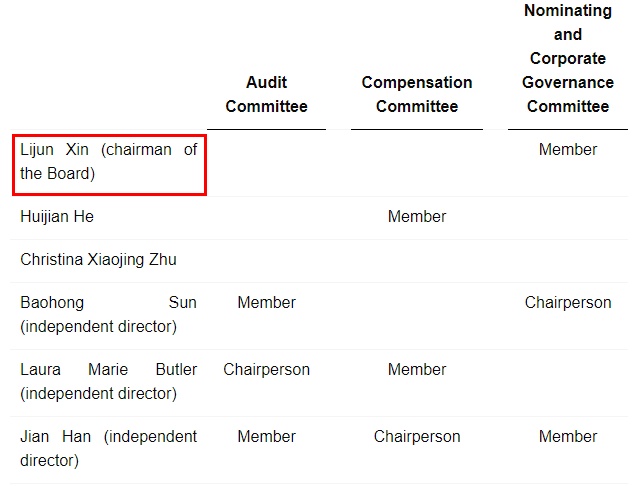Image resolution: width=638 pixels, height=486 pixels.
Task: Click Jian Han's Audit Committee Member cell
Action: [266, 436]
